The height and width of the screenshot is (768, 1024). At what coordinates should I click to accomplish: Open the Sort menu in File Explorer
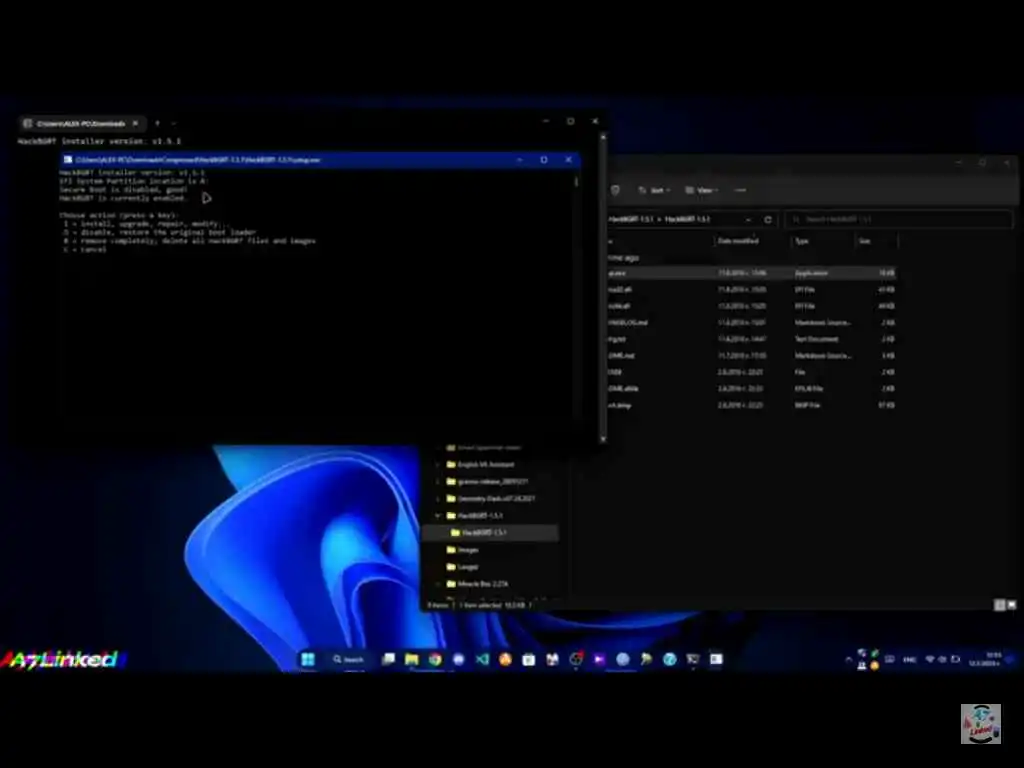click(654, 190)
